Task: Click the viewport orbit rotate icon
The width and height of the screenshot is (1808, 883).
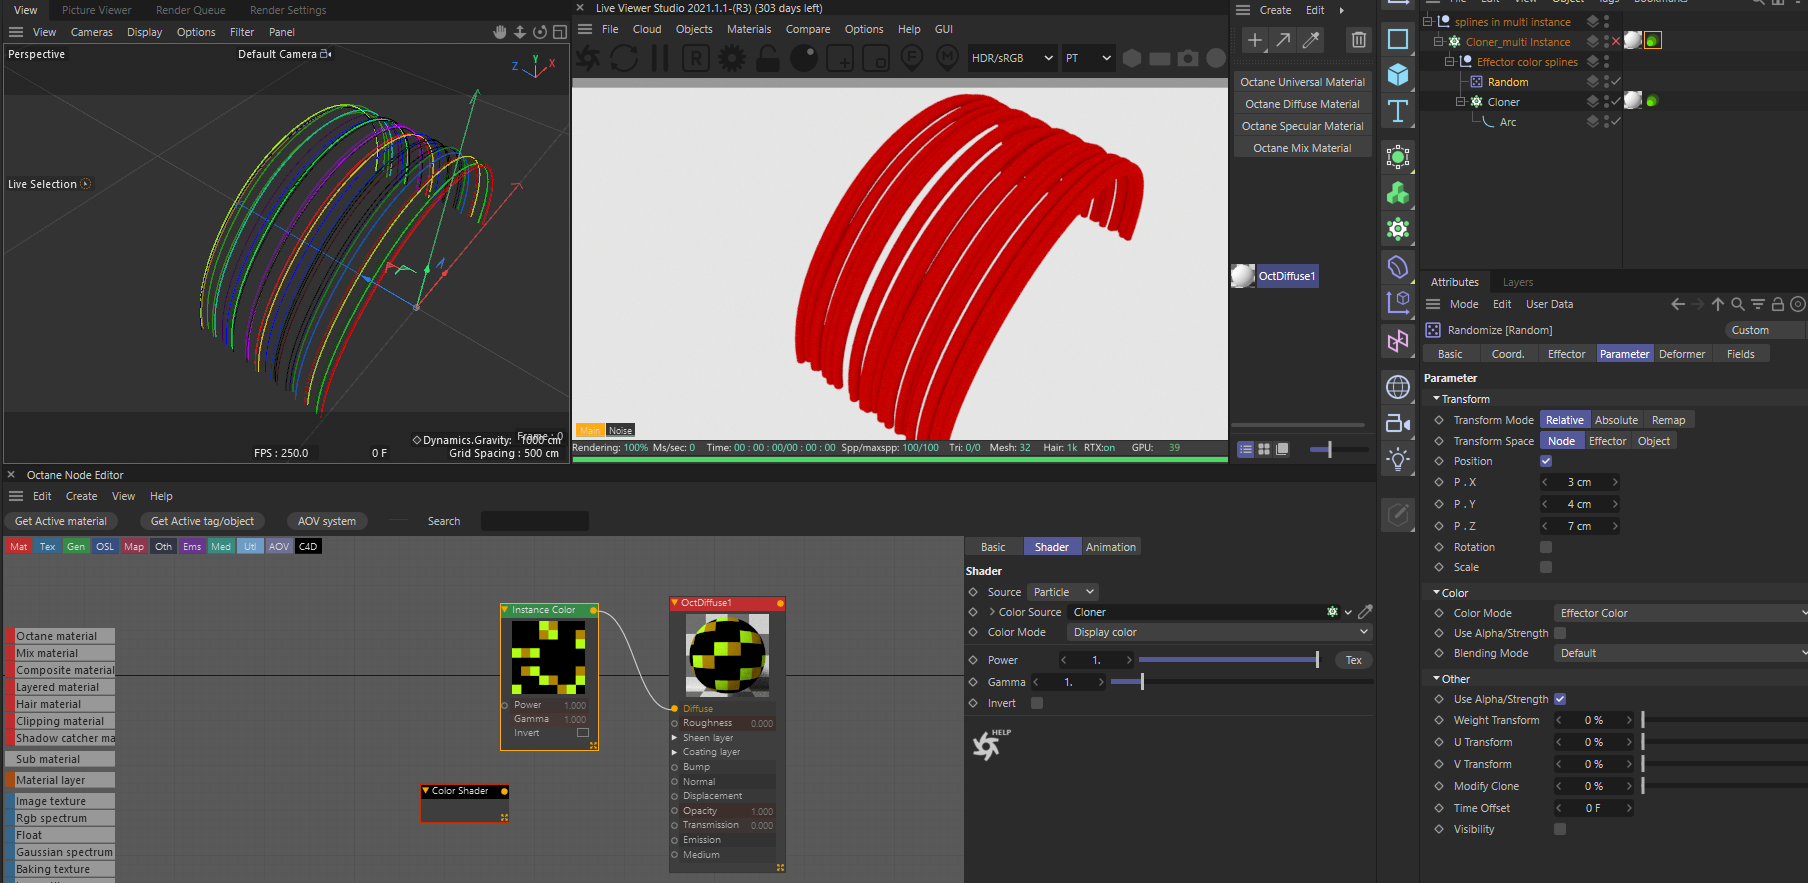Action: point(540,32)
